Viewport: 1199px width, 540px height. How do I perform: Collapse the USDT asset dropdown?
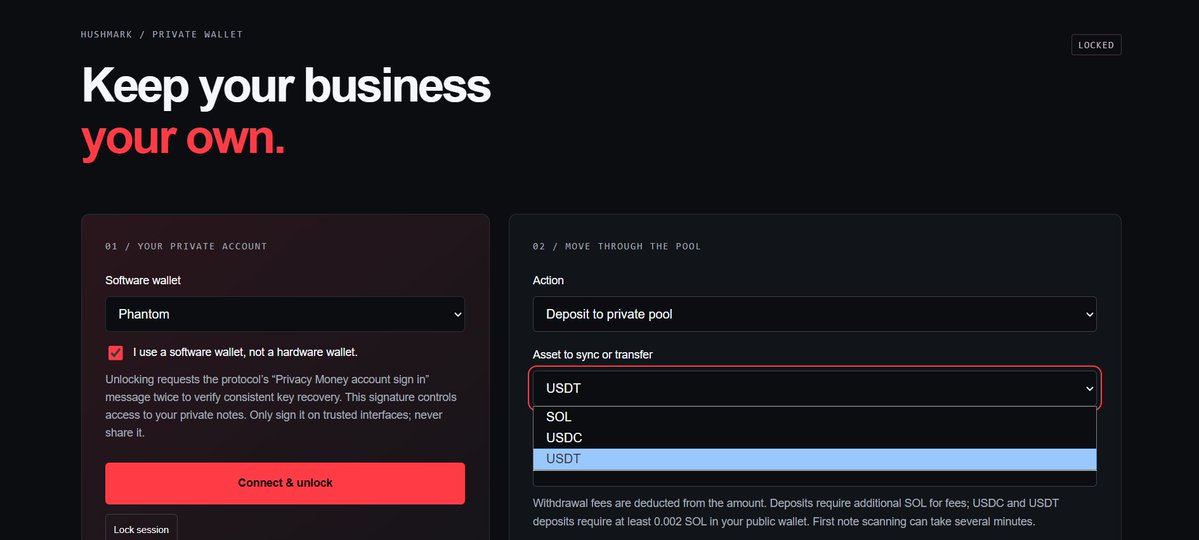click(814, 389)
